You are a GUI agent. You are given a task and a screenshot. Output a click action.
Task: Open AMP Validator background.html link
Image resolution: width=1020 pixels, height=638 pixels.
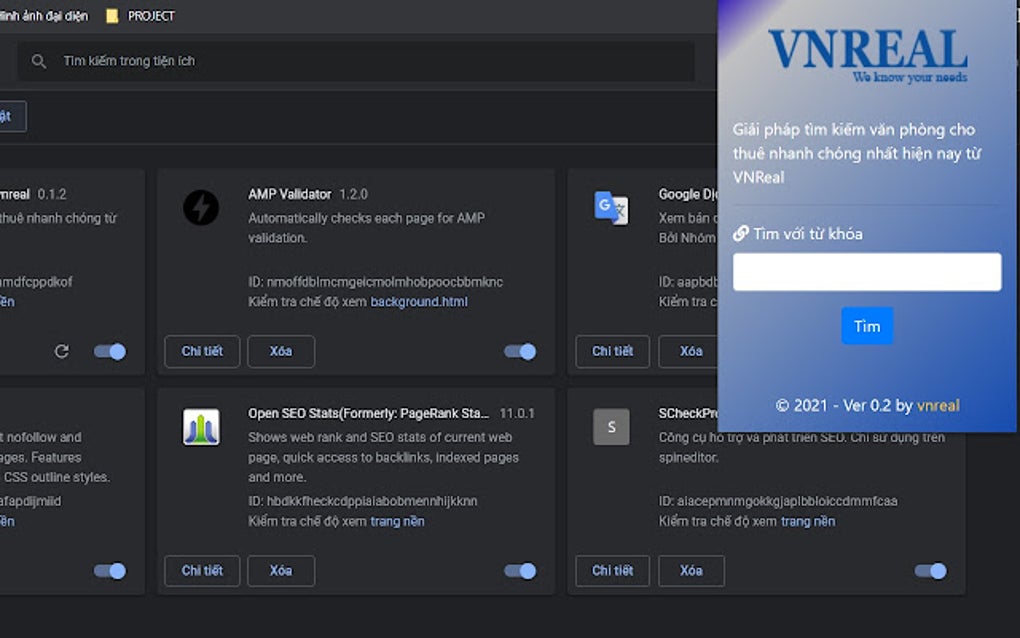point(419,302)
